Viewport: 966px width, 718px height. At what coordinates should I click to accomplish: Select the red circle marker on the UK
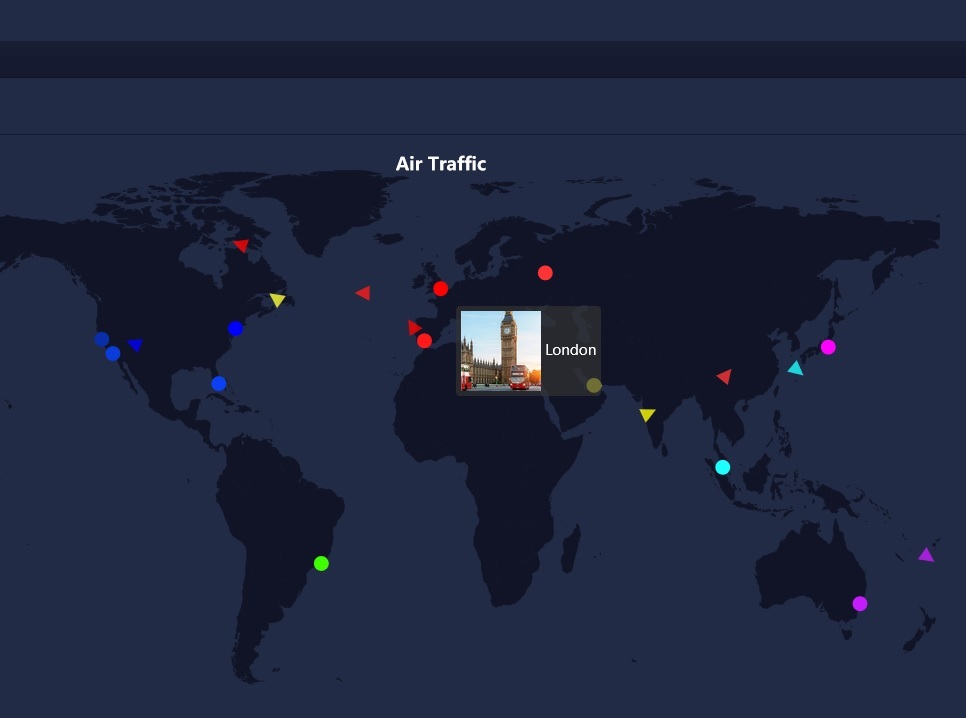point(440,289)
